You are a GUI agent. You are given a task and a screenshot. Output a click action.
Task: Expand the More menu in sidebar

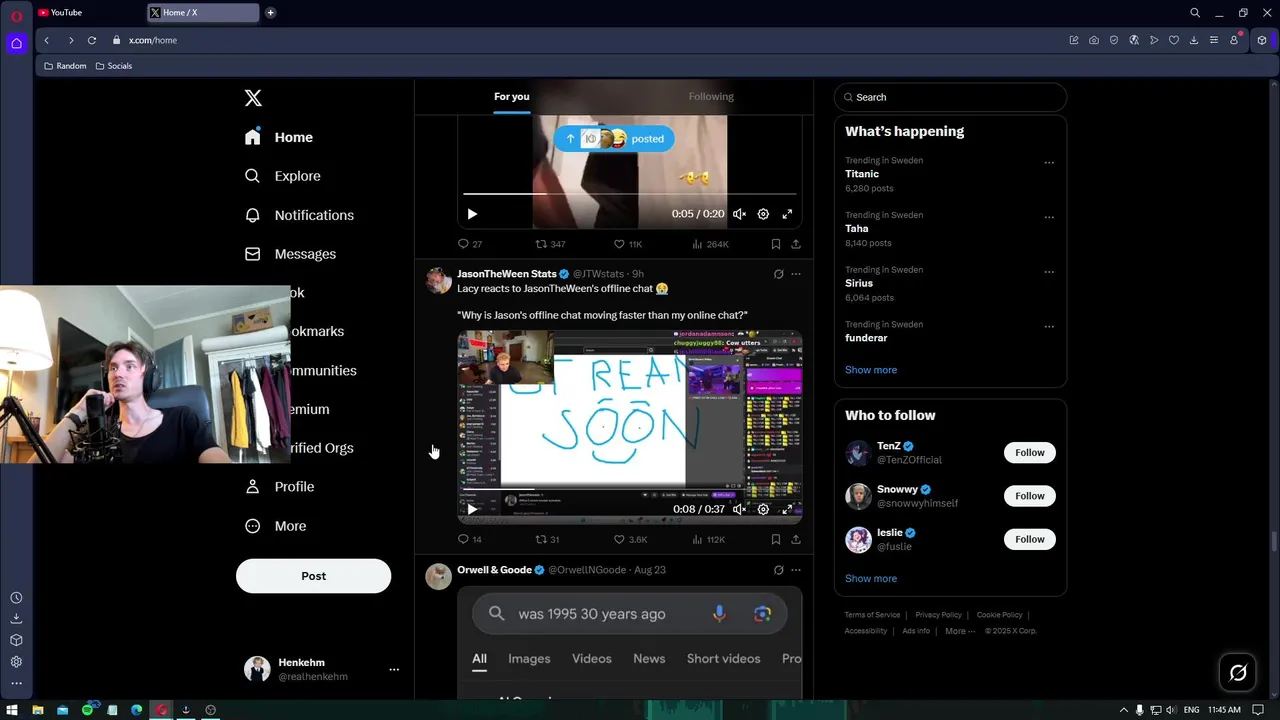coord(276,526)
